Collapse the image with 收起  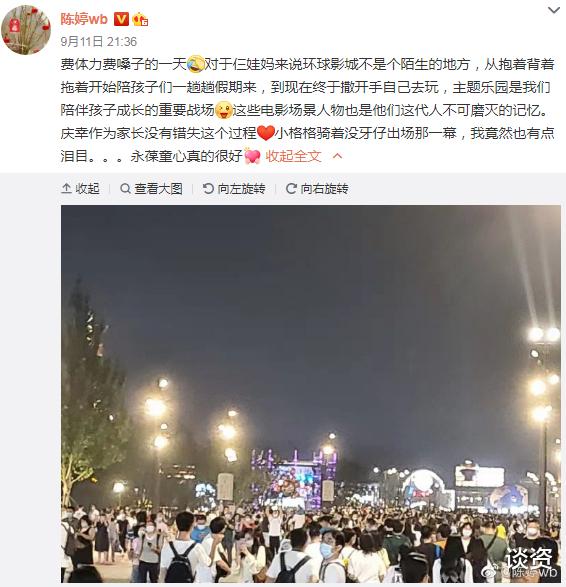coord(80,189)
